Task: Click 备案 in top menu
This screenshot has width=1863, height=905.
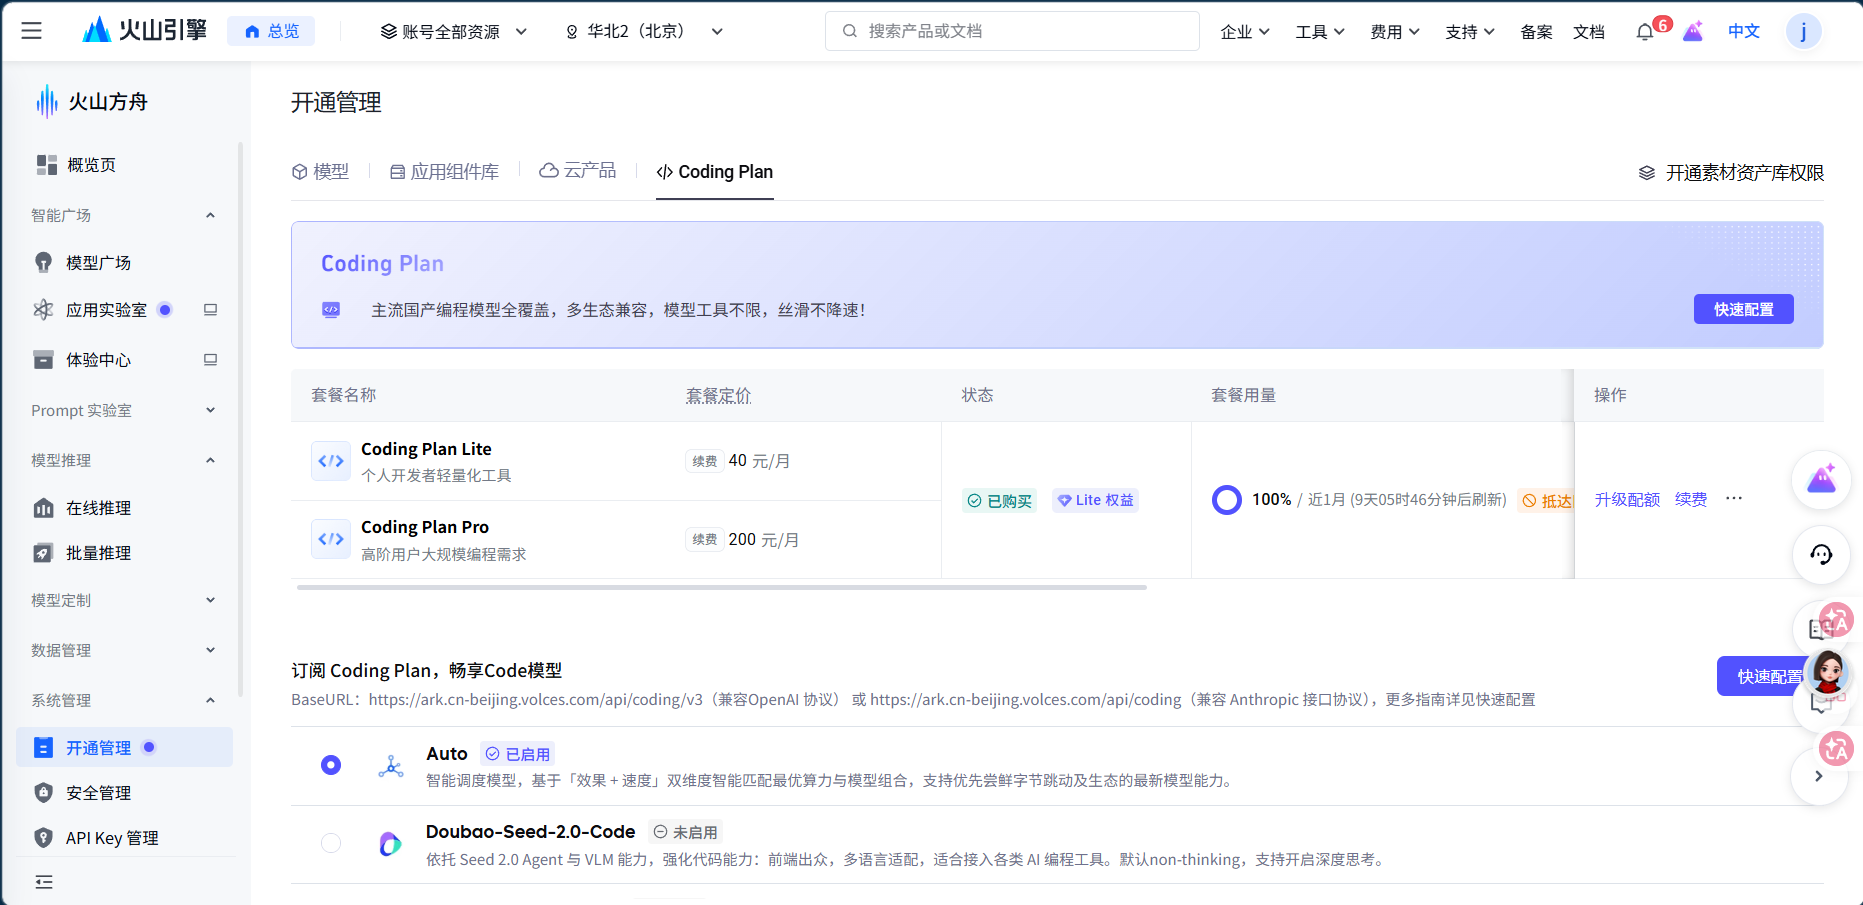Action: click(1536, 32)
